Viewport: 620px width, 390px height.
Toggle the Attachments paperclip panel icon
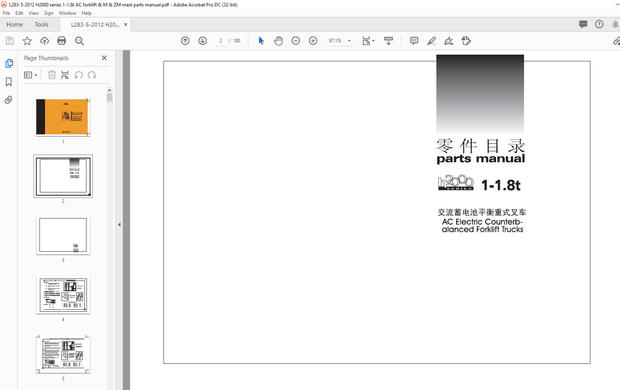click(x=9, y=100)
